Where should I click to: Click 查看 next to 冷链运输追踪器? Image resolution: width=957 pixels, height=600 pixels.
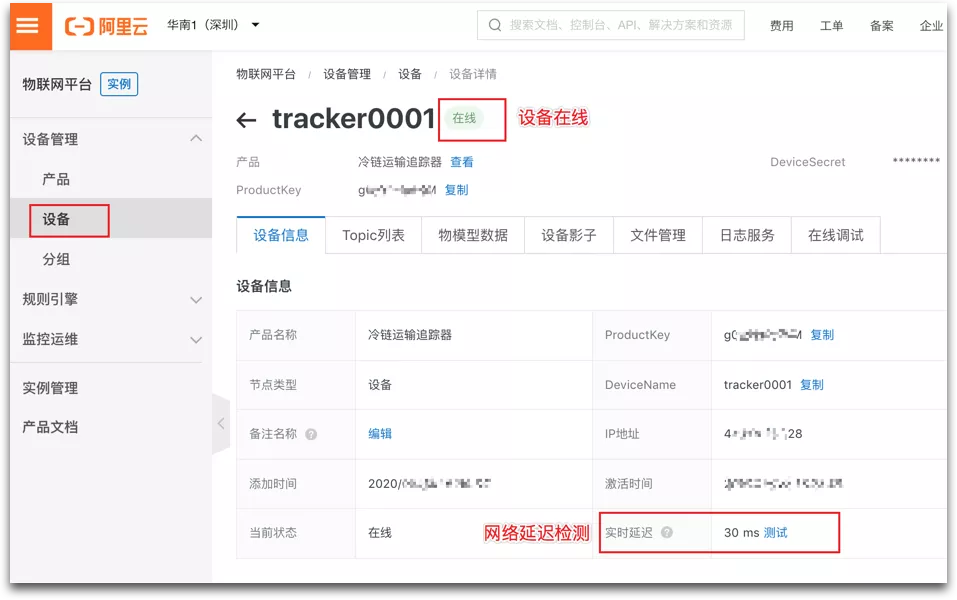coord(461,162)
